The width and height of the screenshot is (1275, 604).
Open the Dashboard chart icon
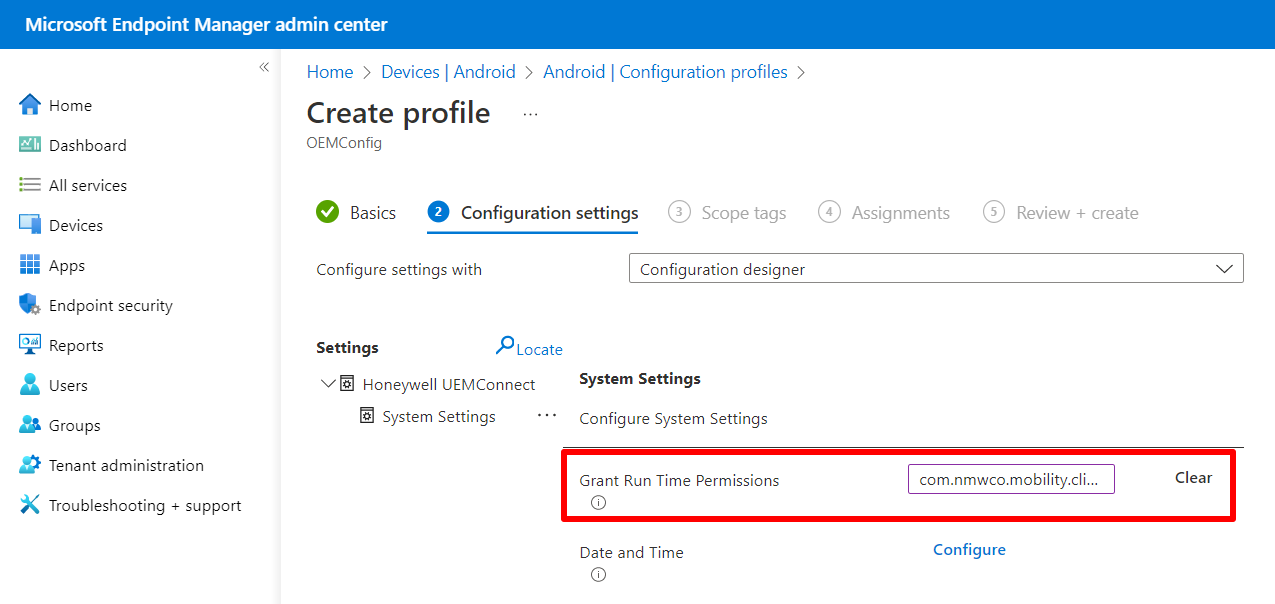30,145
